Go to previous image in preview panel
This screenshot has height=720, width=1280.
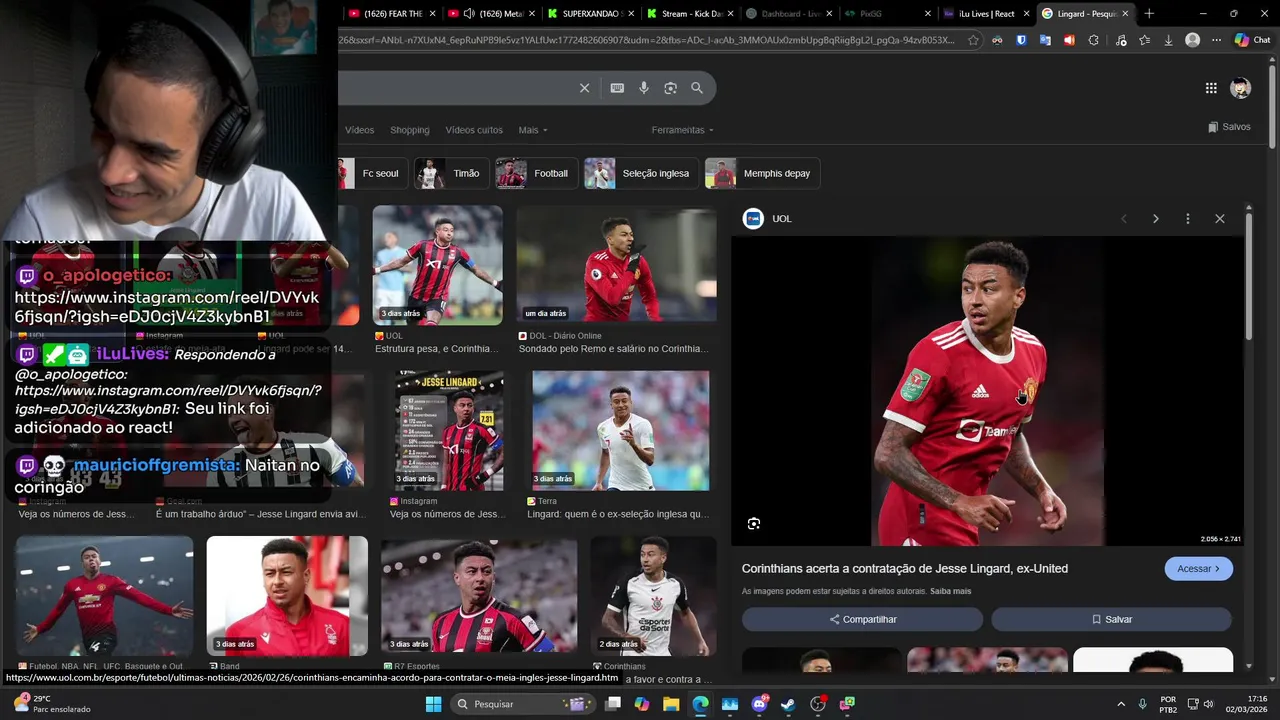pyautogui.click(x=1123, y=219)
